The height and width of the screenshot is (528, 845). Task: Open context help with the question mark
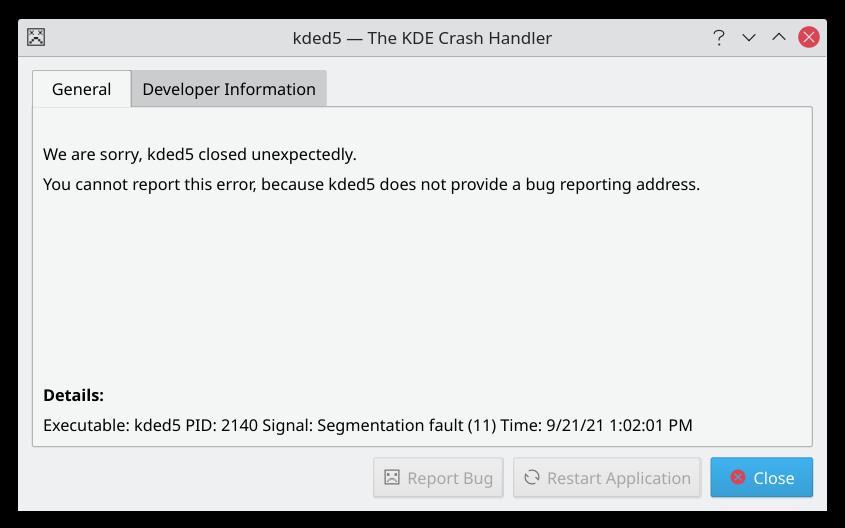coord(718,38)
